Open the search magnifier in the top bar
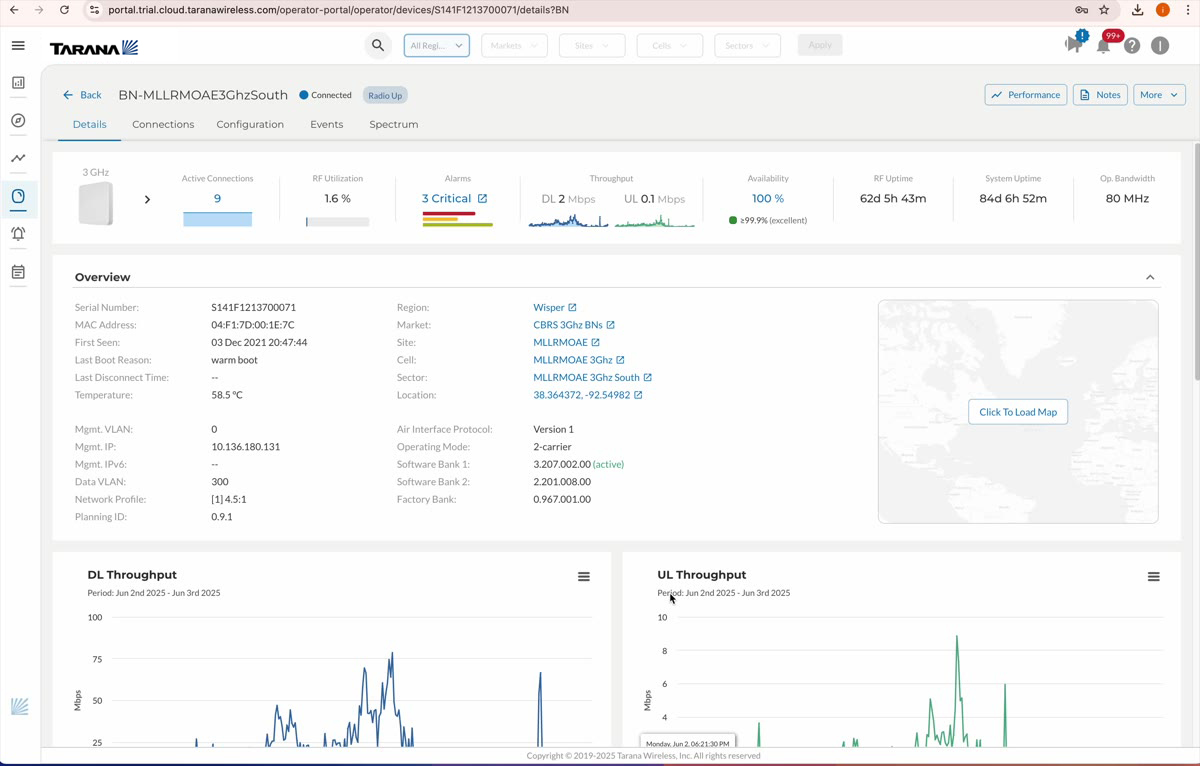 coord(378,45)
